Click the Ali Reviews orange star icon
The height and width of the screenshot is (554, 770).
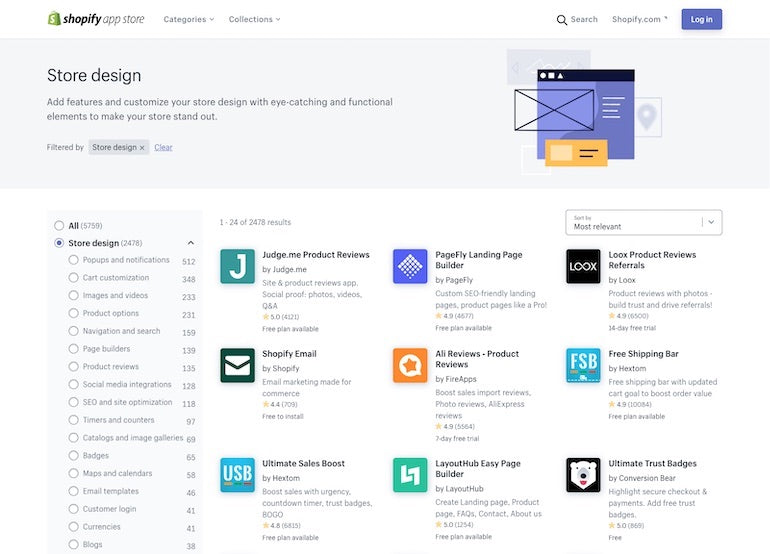410,366
